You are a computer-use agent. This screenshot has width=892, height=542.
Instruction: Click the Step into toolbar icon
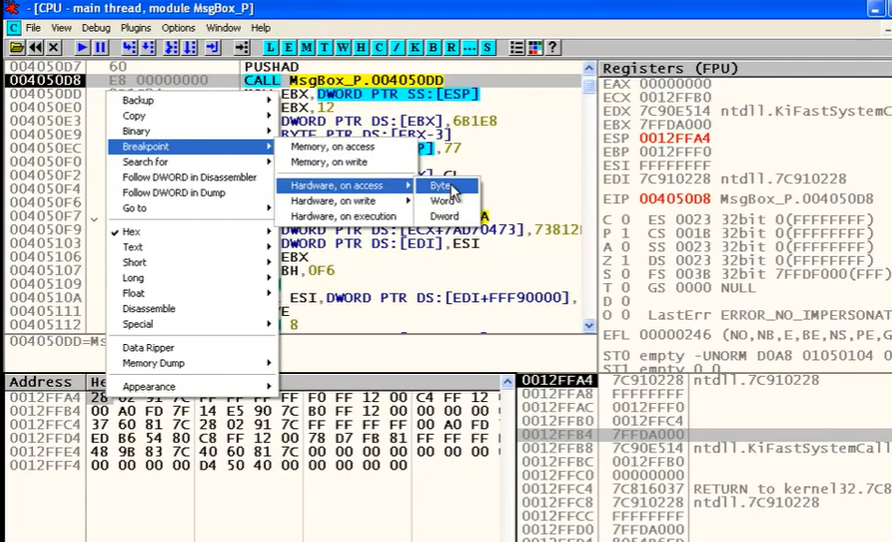click(129, 48)
